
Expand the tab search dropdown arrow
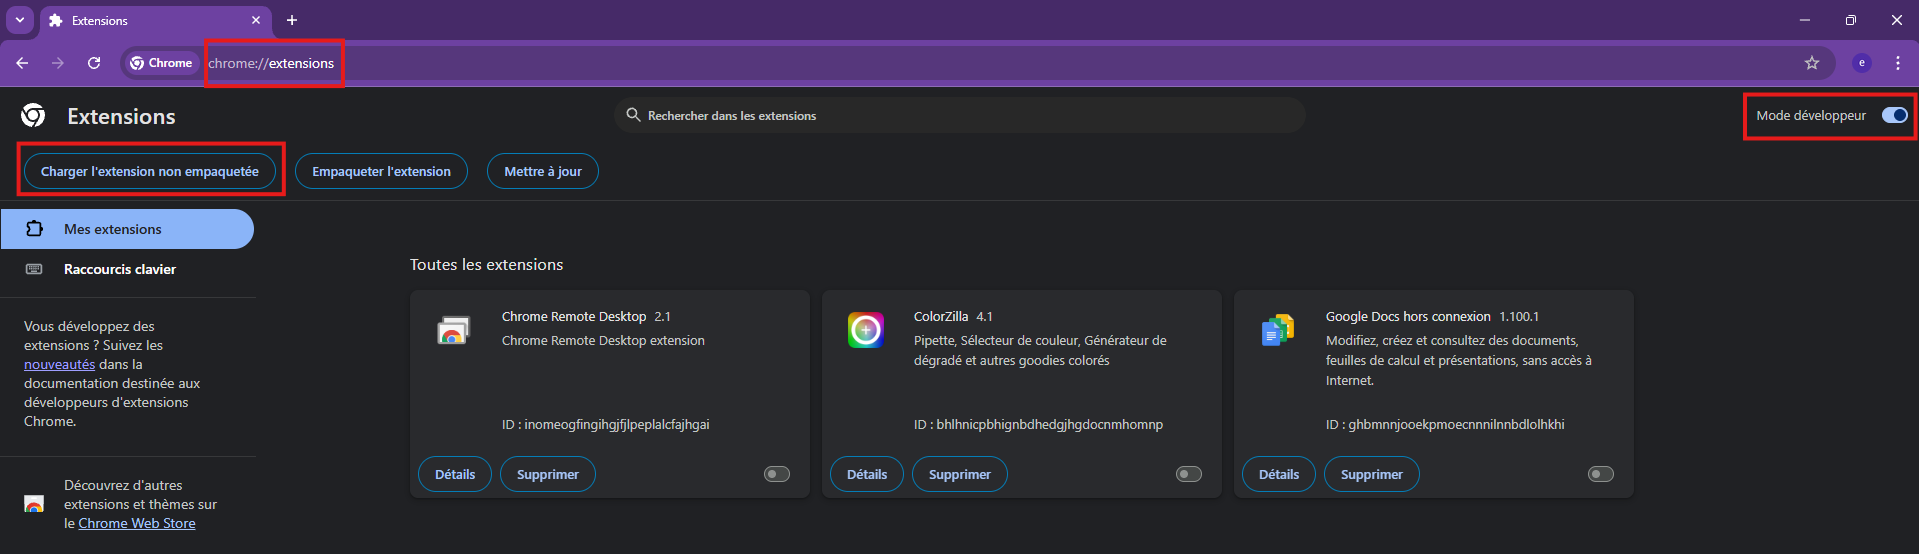pyautogui.click(x=19, y=20)
